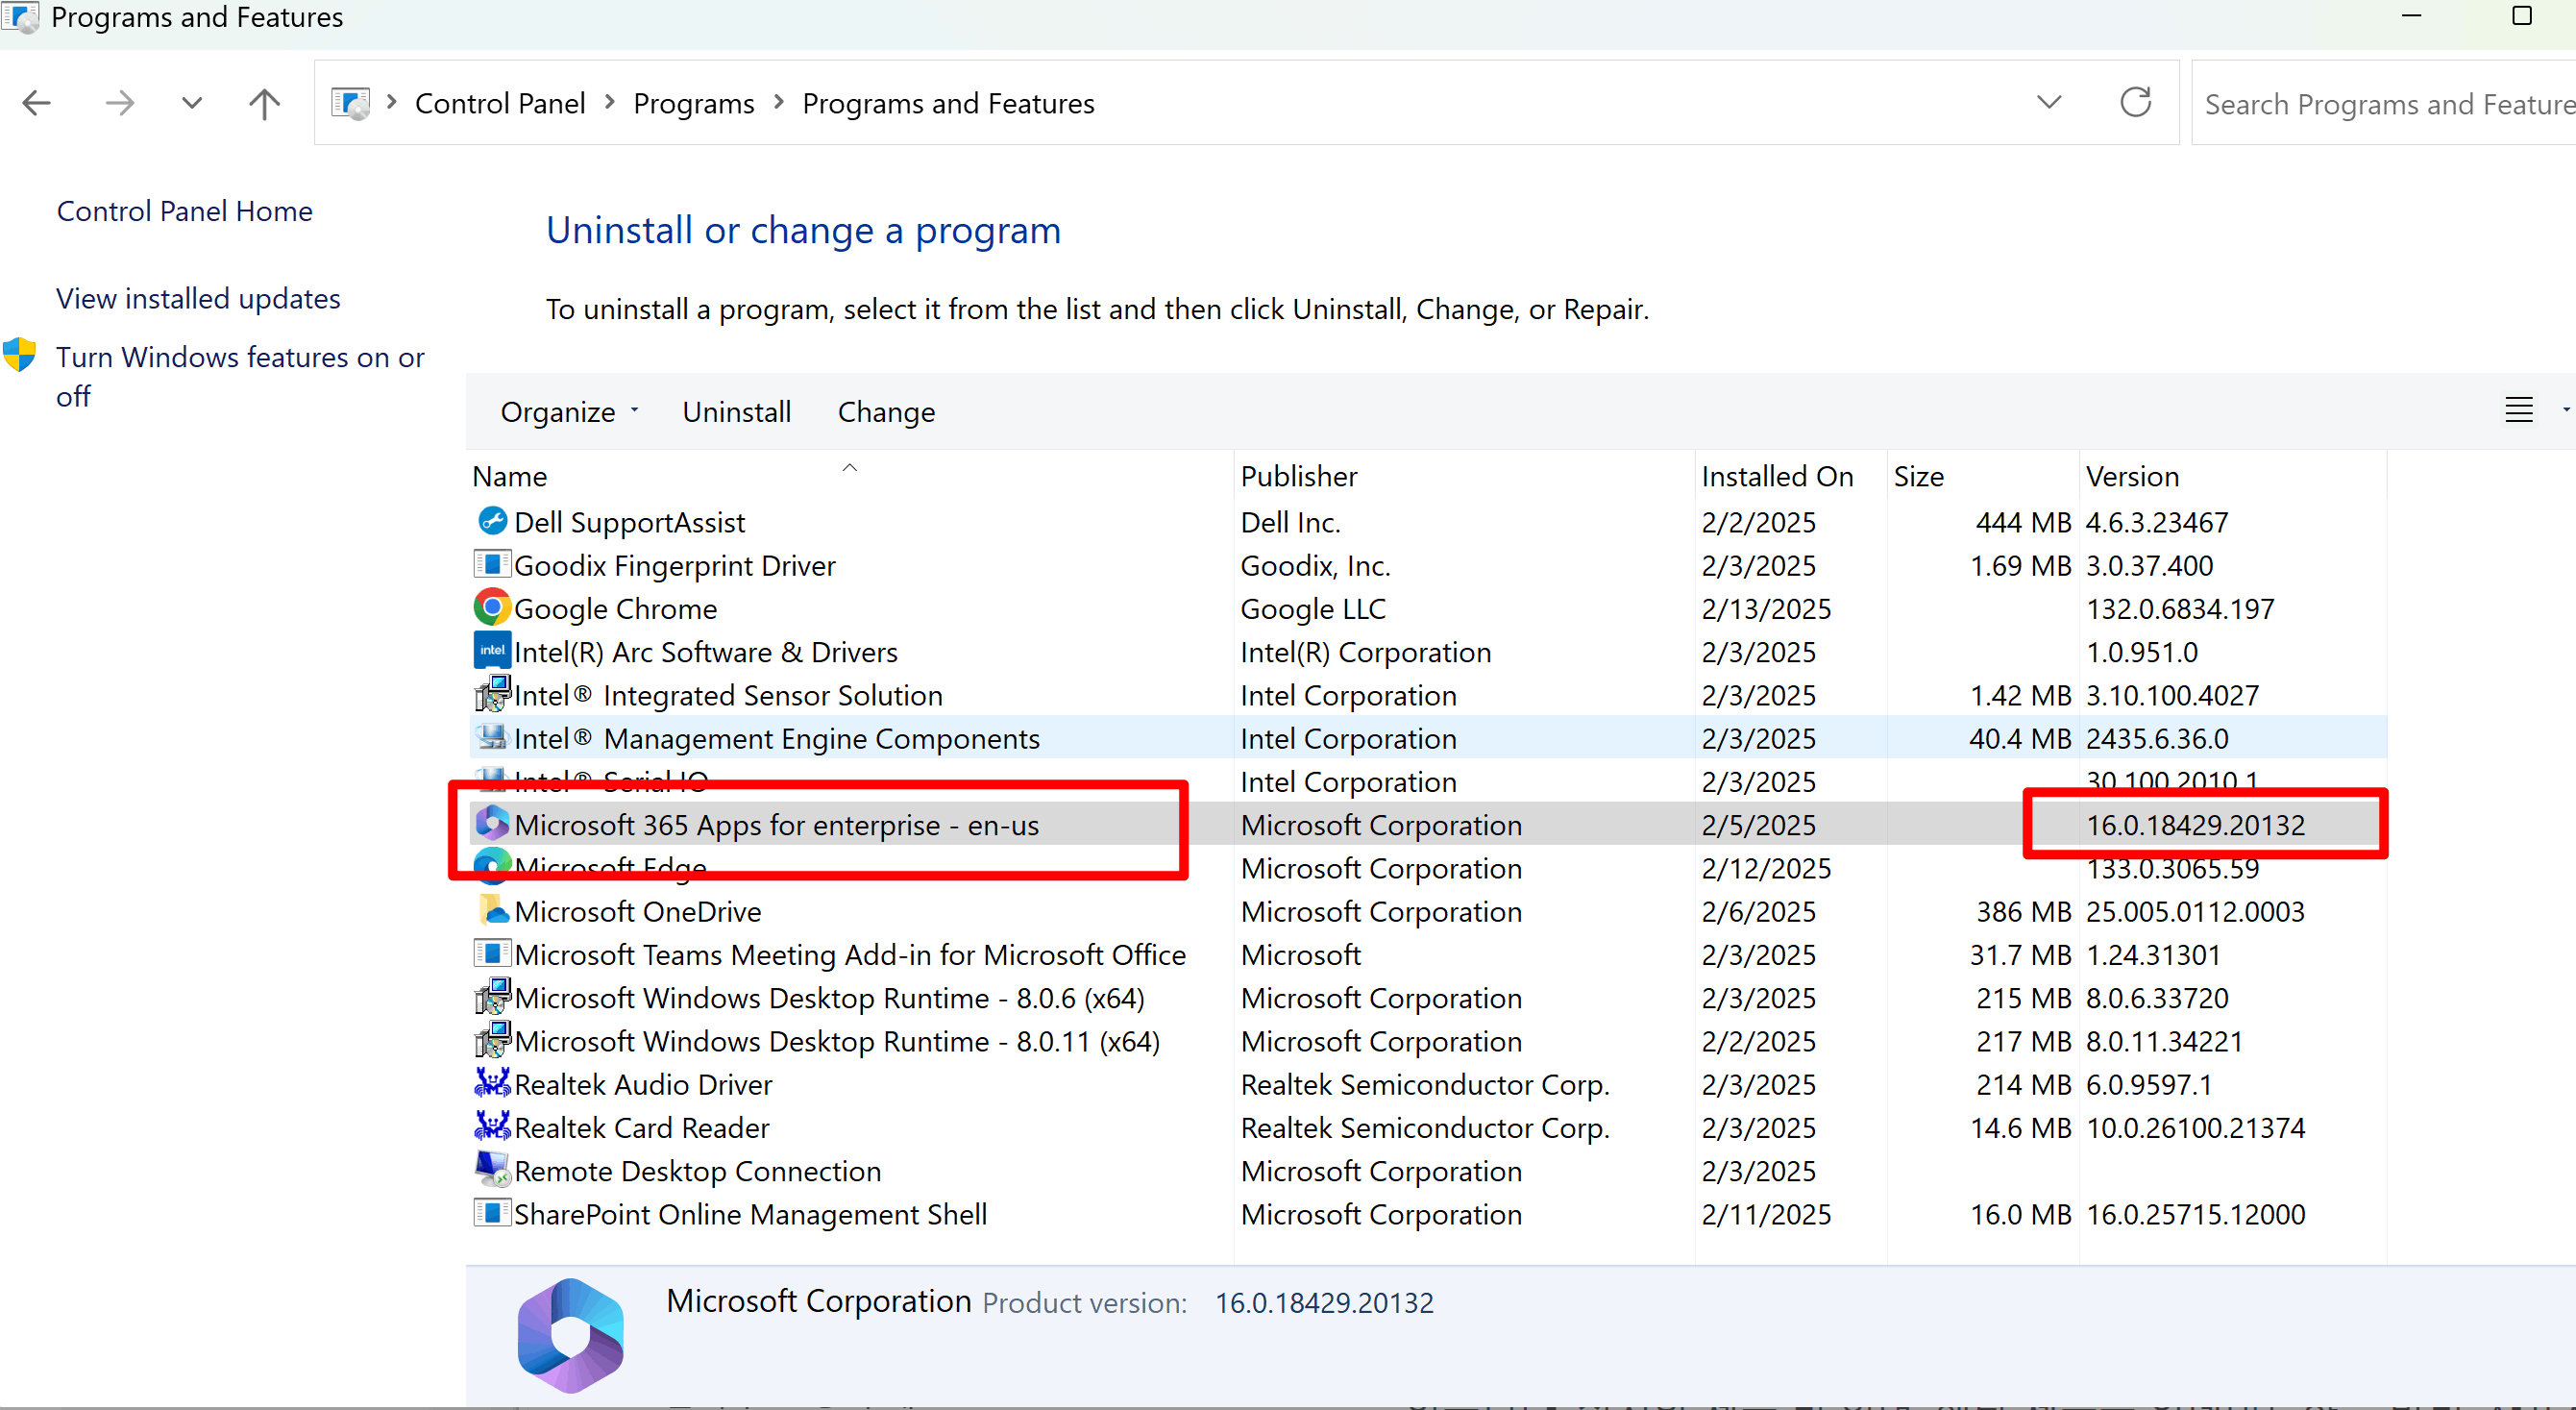The width and height of the screenshot is (2576, 1410).
Task: Click the Forward navigation arrow
Action: click(120, 103)
